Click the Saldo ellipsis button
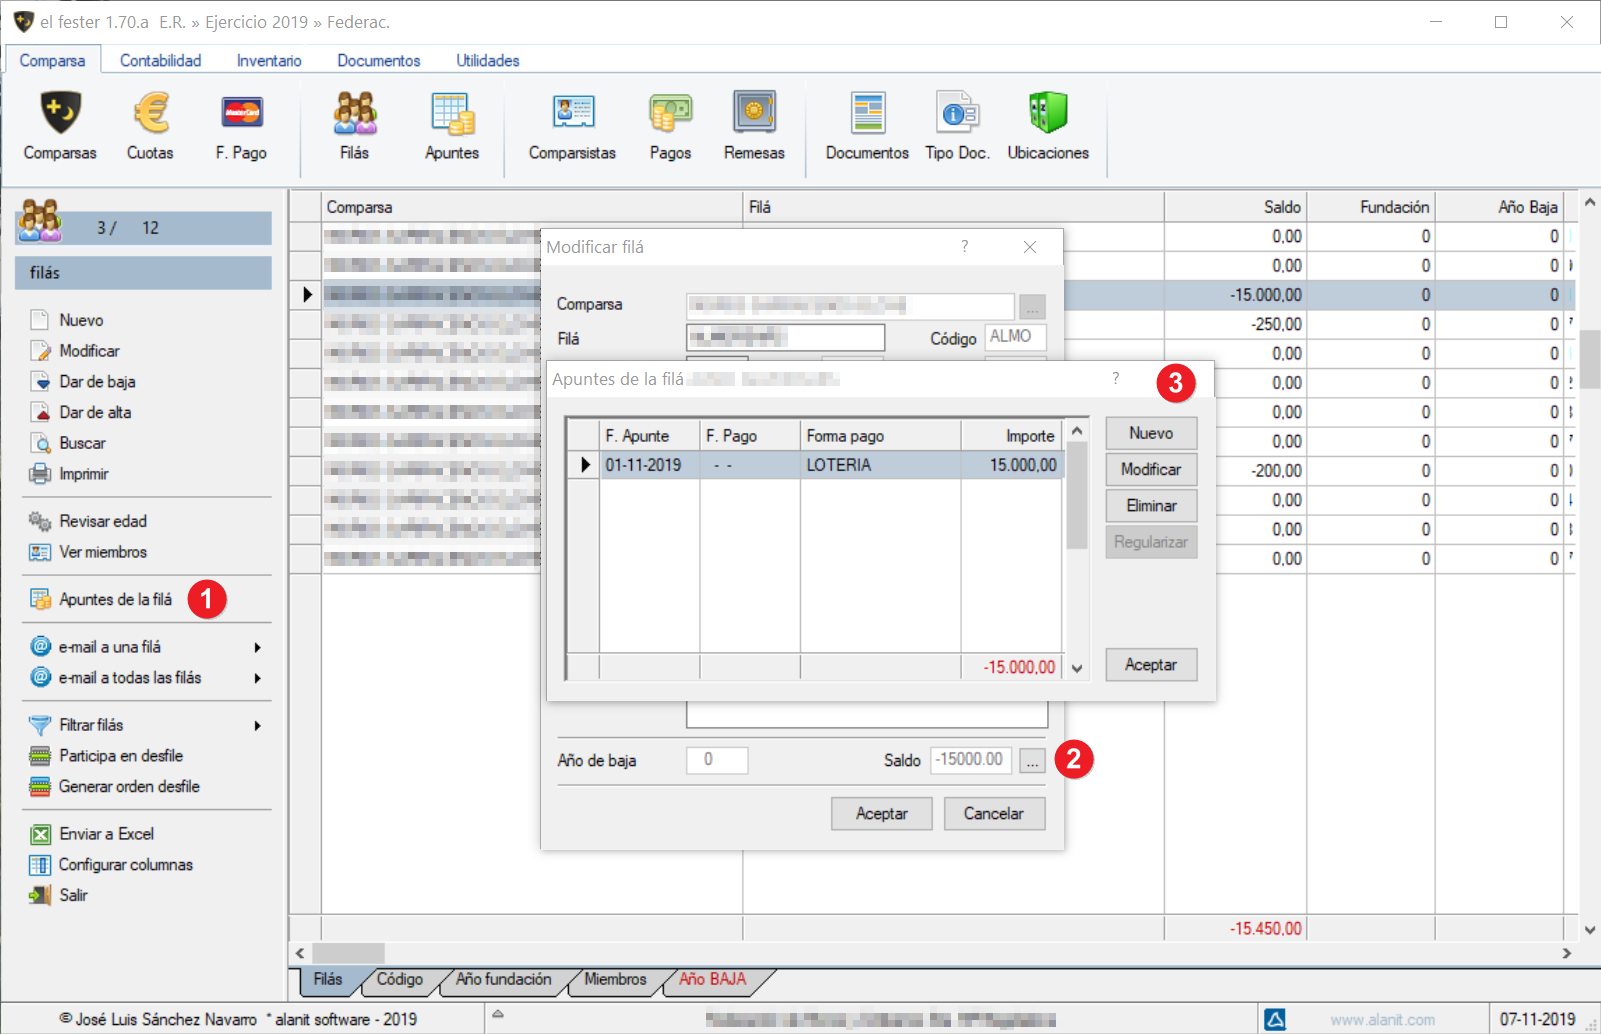 click(1032, 761)
